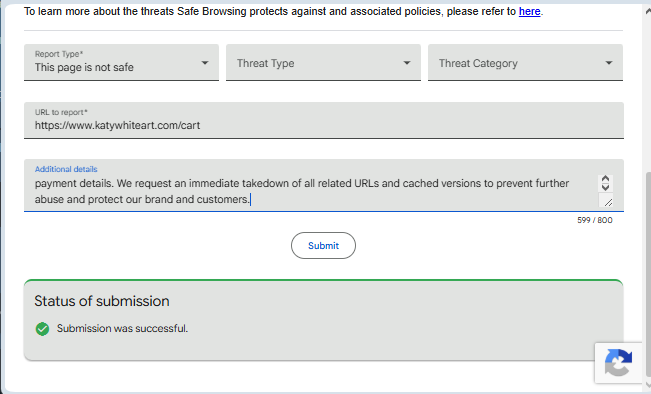Open the Report Type dropdown
Screen dimensions: 651x394
(x=121, y=62)
